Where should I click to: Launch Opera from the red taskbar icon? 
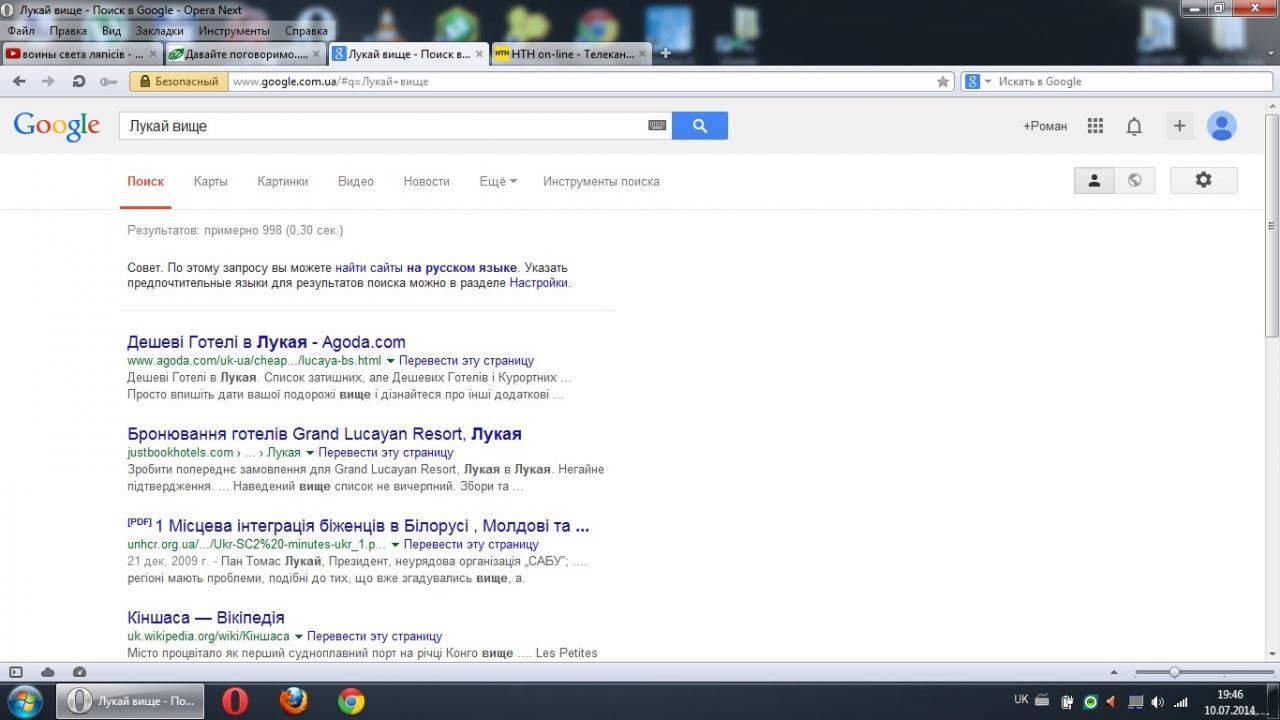(235, 701)
